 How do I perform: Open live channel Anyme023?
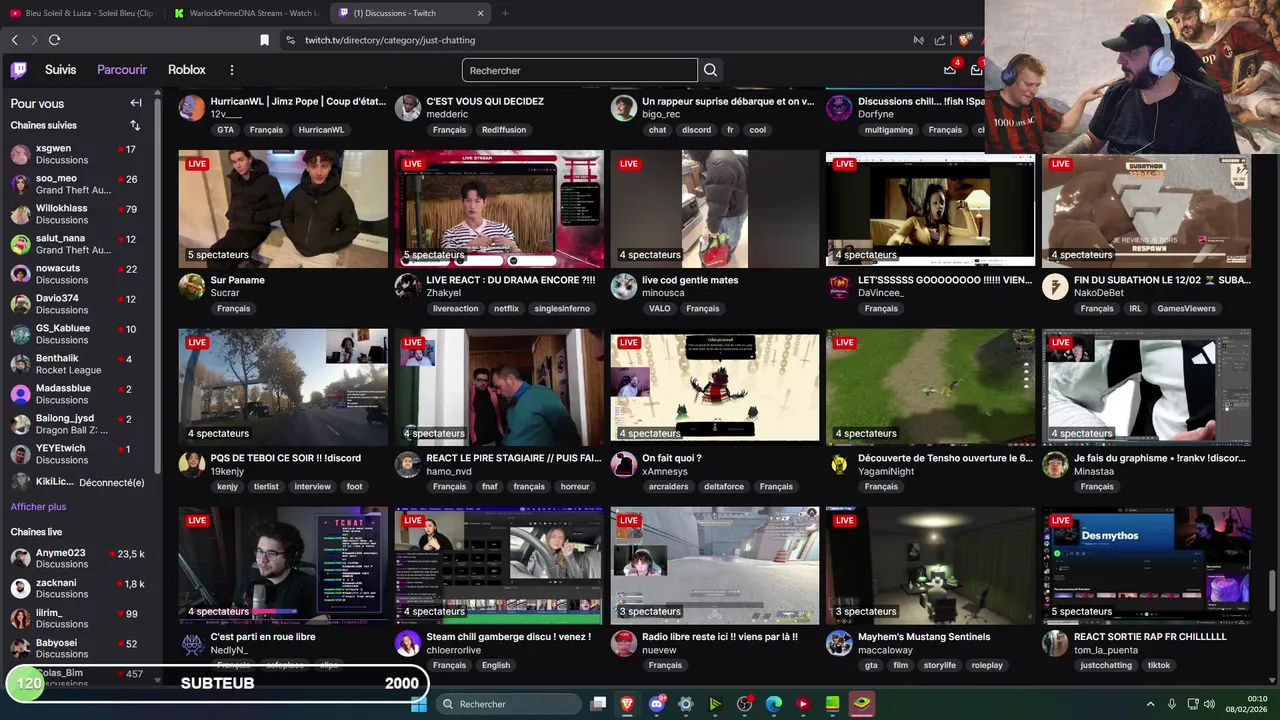coord(78,558)
